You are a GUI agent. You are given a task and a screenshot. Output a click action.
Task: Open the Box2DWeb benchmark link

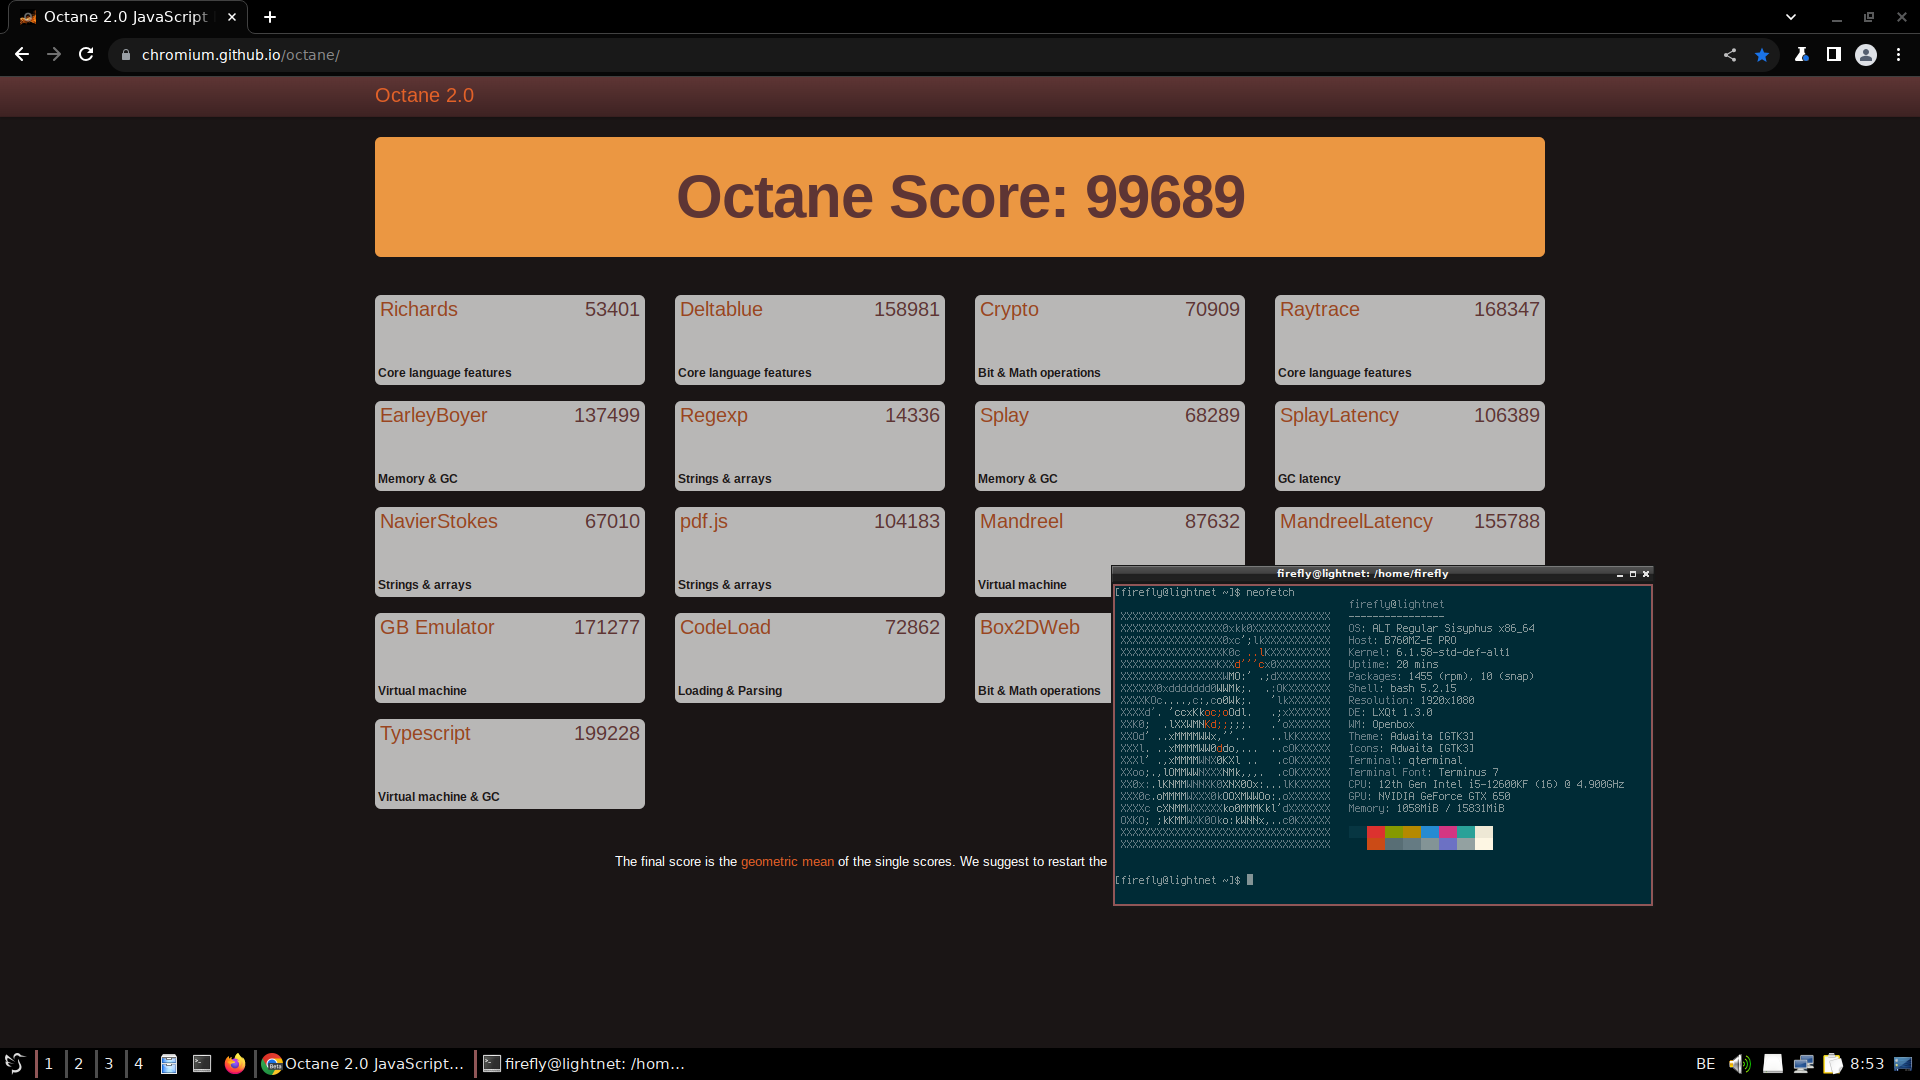[1030, 628]
